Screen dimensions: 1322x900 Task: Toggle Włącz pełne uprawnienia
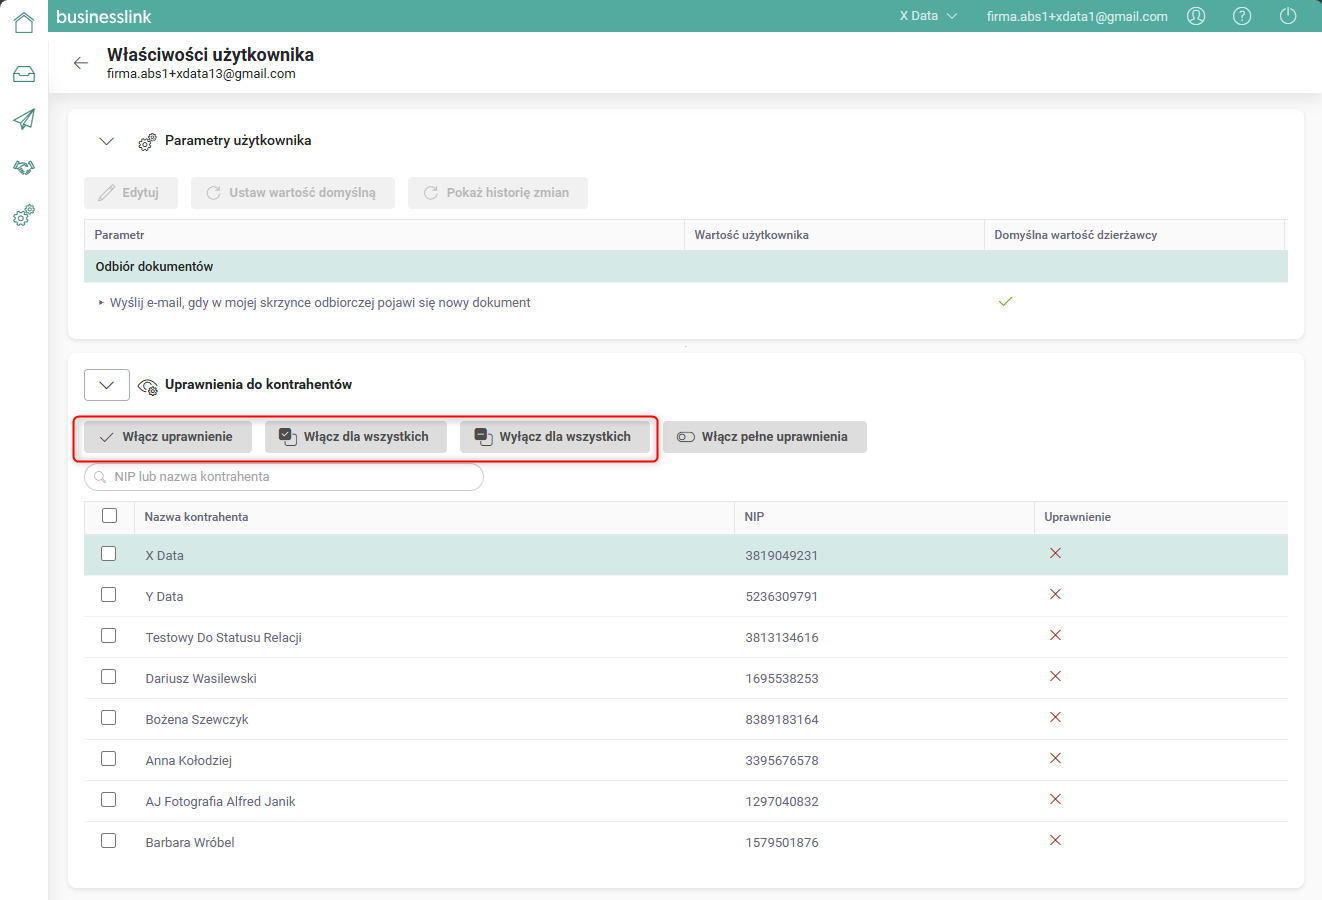click(765, 437)
